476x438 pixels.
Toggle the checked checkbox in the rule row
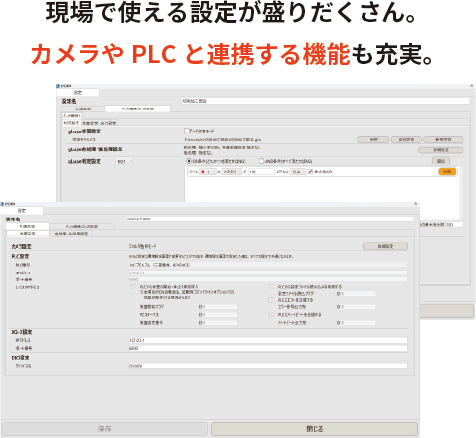point(310,172)
